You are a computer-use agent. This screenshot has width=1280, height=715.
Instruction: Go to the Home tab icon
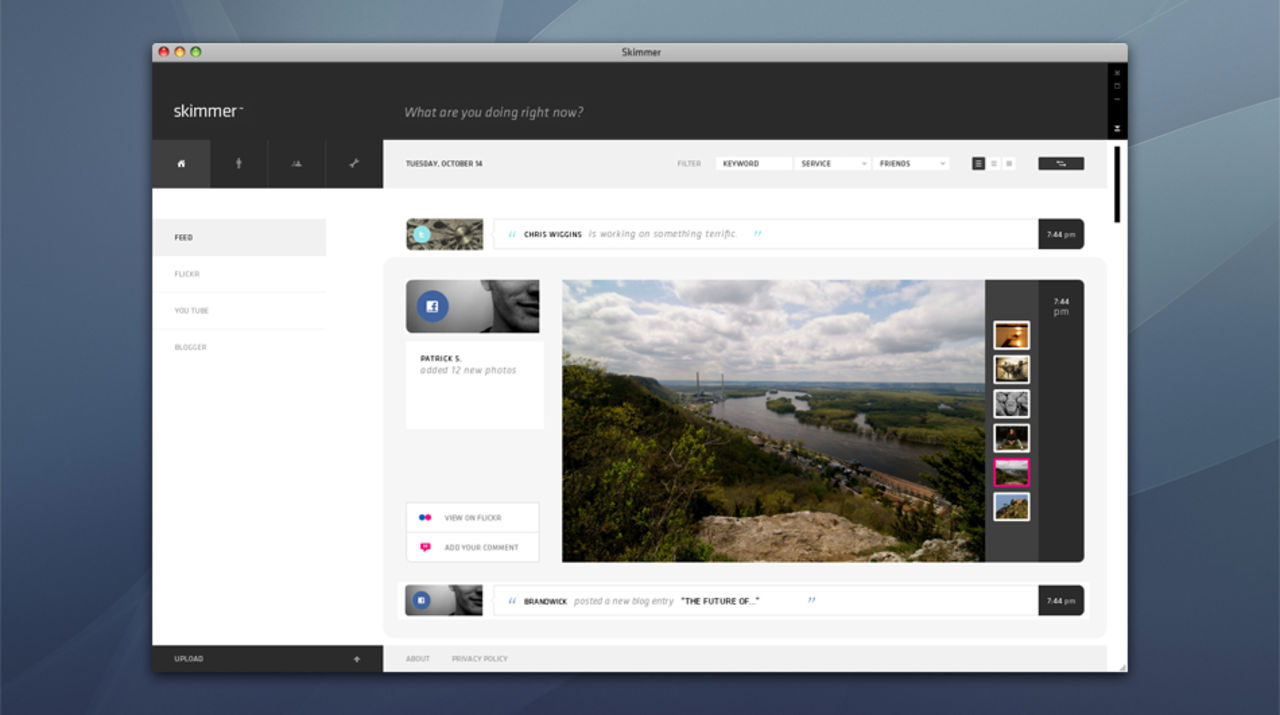pos(181,164)
